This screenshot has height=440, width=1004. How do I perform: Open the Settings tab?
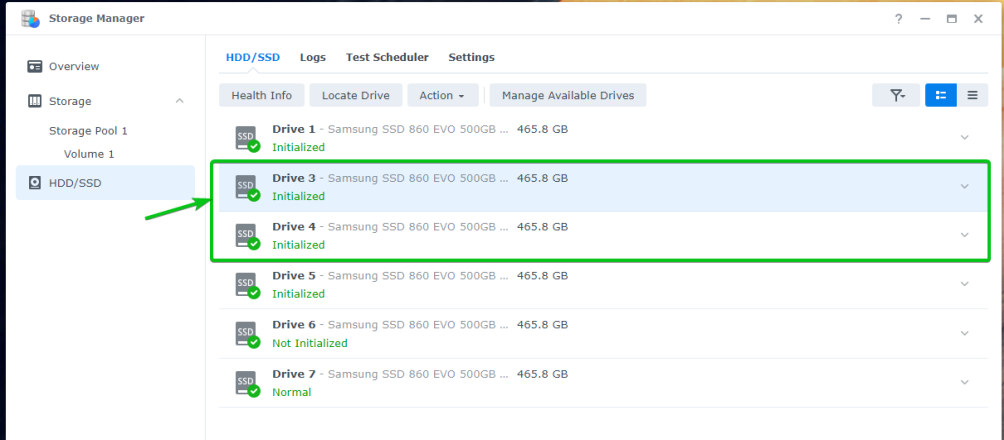tap(471, 58)
